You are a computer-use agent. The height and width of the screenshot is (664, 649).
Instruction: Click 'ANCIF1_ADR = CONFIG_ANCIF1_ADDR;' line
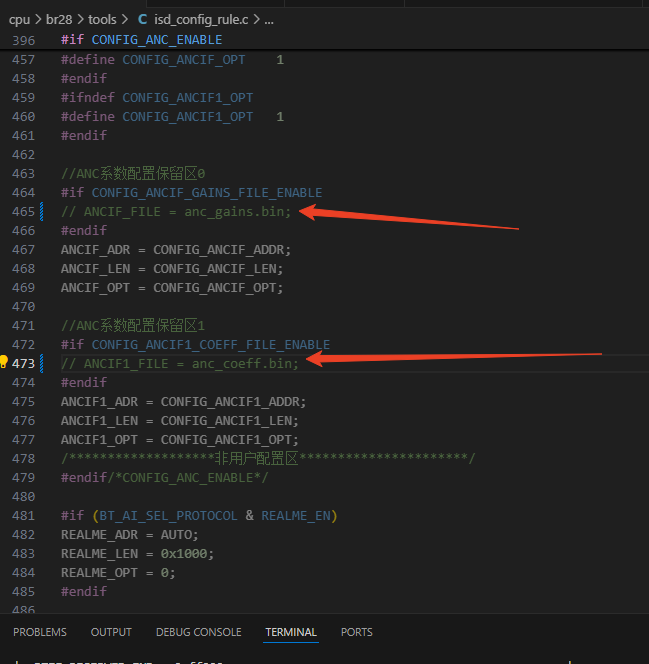point(183,402)
